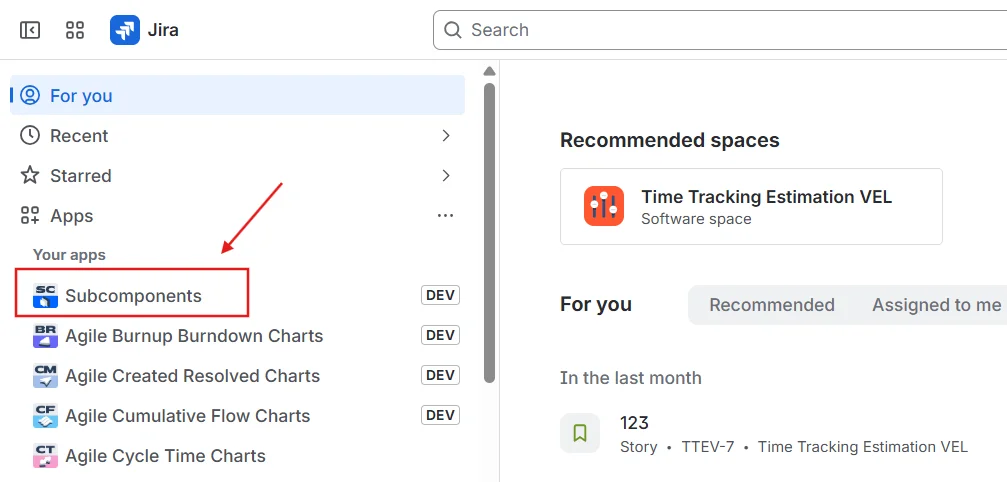Switch to the Recommended tab
Viewport: 1007px width, 482px height.
pyautogui.click(x=771, y=305)
